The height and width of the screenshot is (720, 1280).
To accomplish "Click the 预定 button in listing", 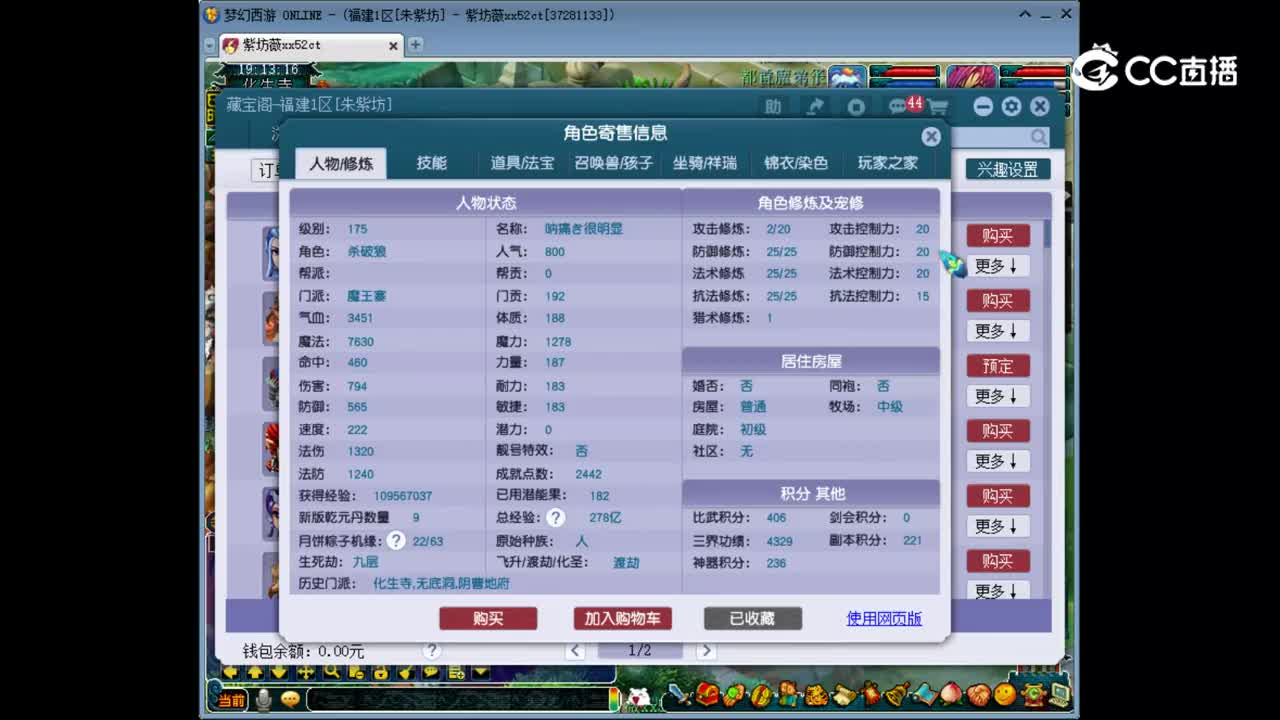I will pos(997,366).
